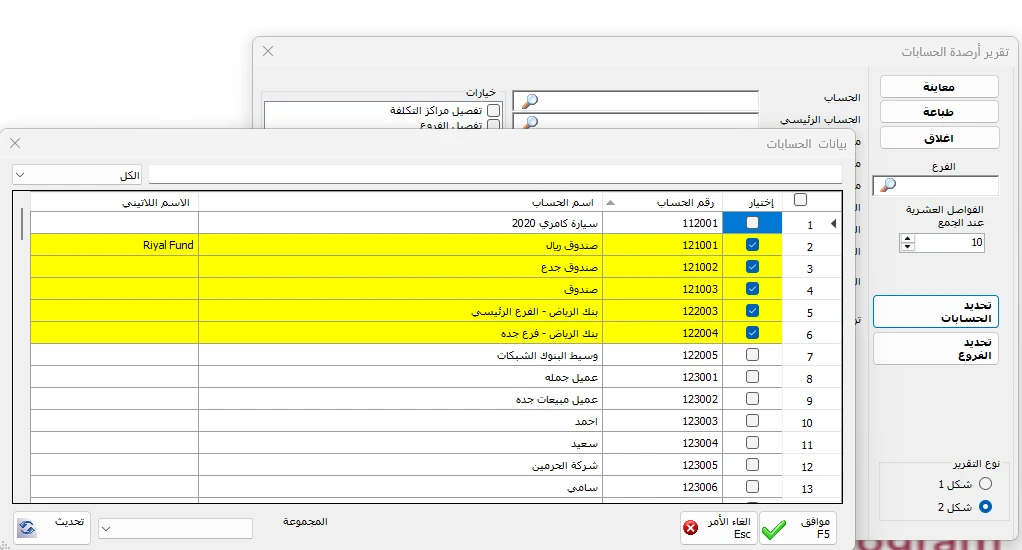Click the إختيار column header
Screen dimensions: 1022x550
[x=753, y=203]
